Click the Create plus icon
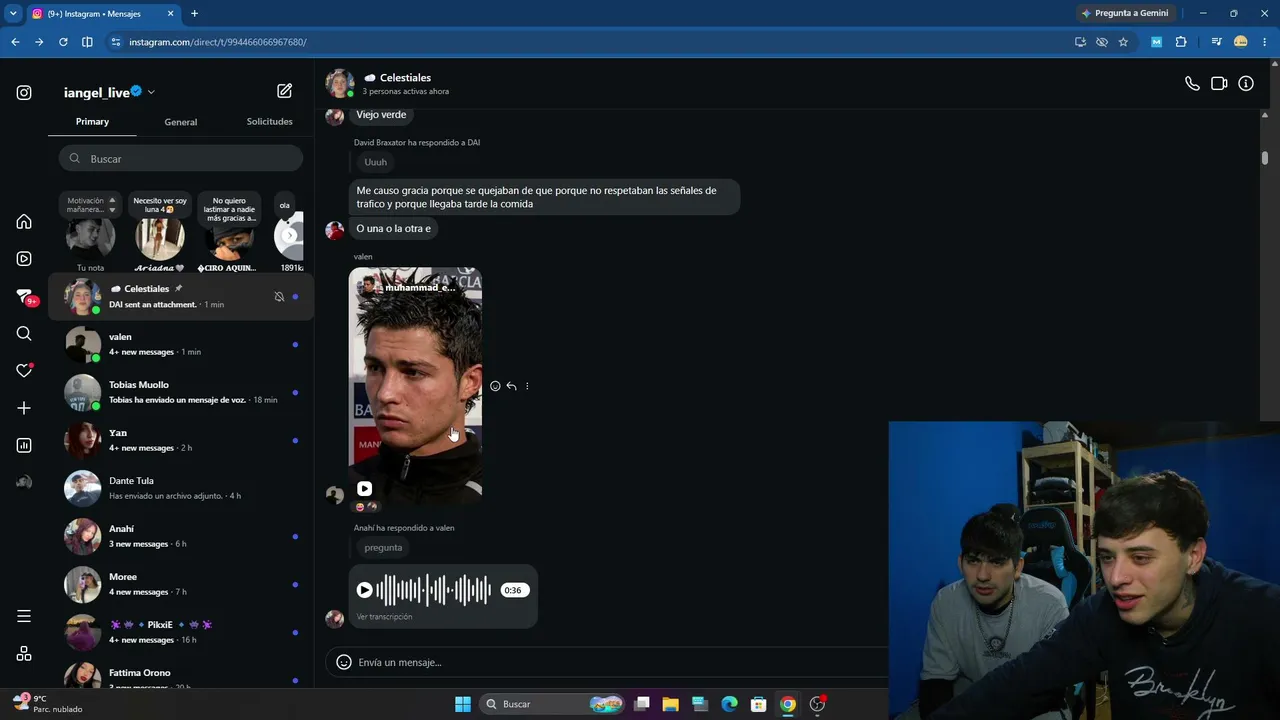1280x720 pixels. coord(24,408)
